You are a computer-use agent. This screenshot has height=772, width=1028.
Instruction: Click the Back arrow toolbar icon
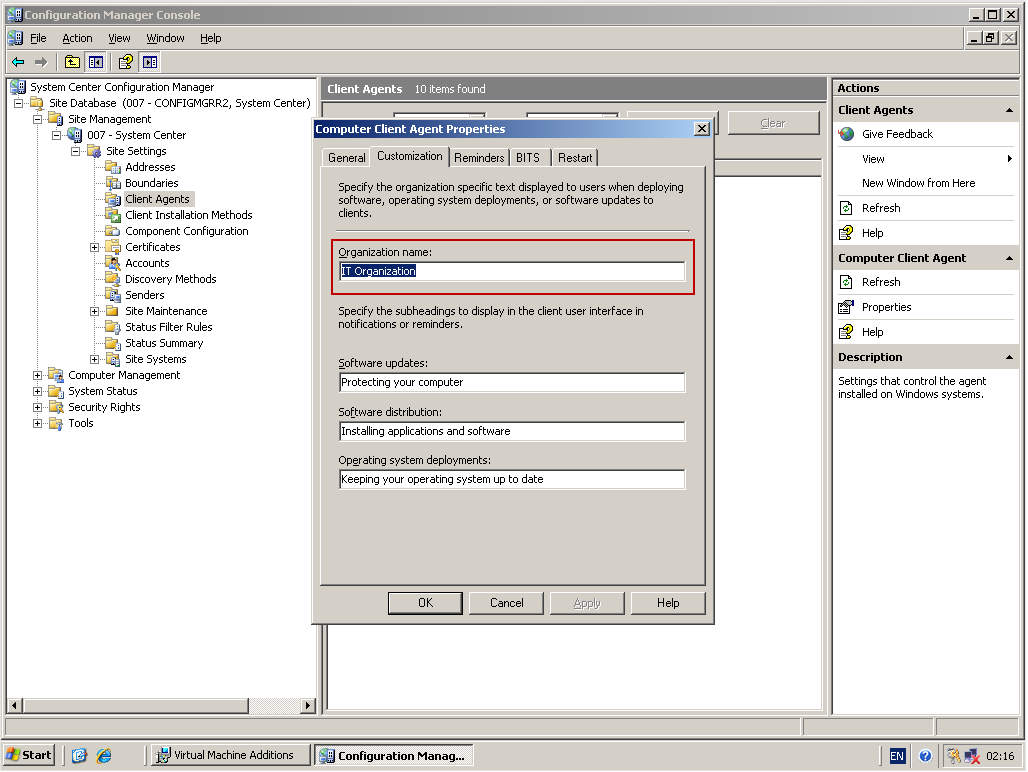tap(18, 62)
